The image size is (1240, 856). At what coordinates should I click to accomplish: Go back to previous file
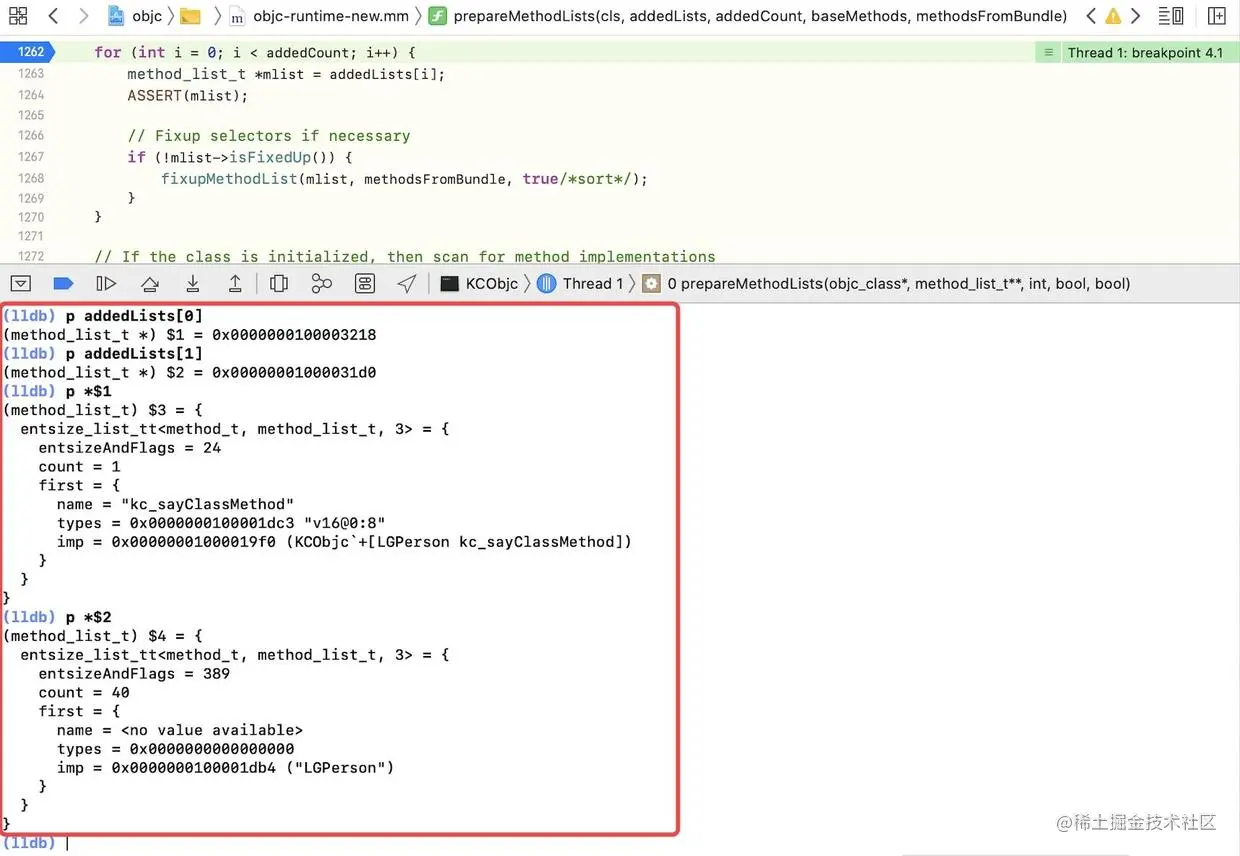pyautogui.click(x=53, y=16)
